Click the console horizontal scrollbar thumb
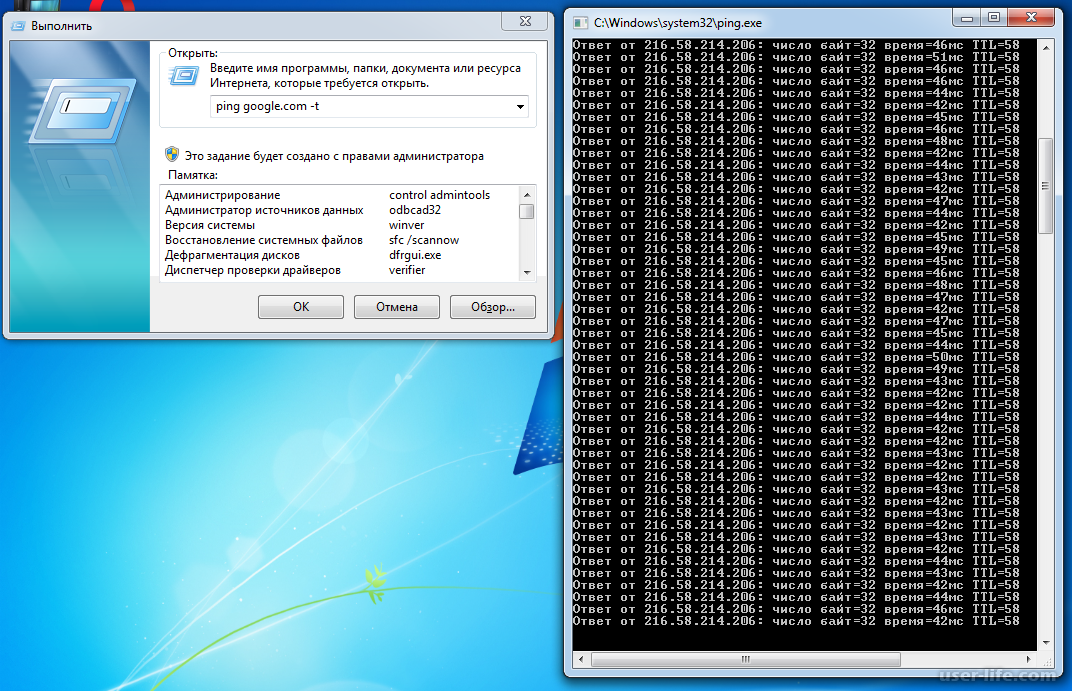 click(746, 660)
